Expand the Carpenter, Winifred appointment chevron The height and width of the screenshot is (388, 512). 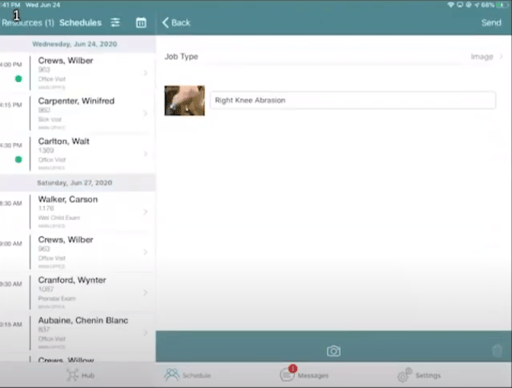pyautogui.click(x=145, y=113)
